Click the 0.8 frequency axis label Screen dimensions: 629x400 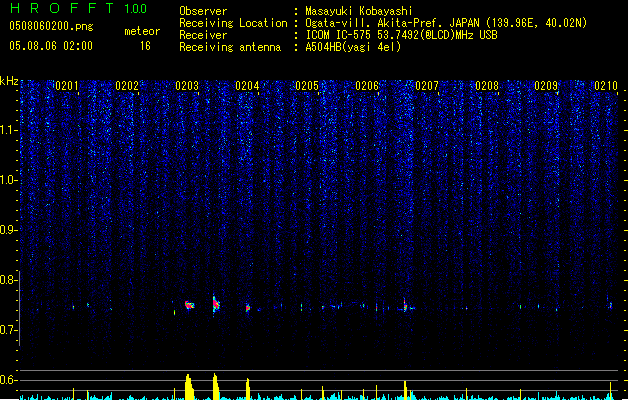[9, 280]
